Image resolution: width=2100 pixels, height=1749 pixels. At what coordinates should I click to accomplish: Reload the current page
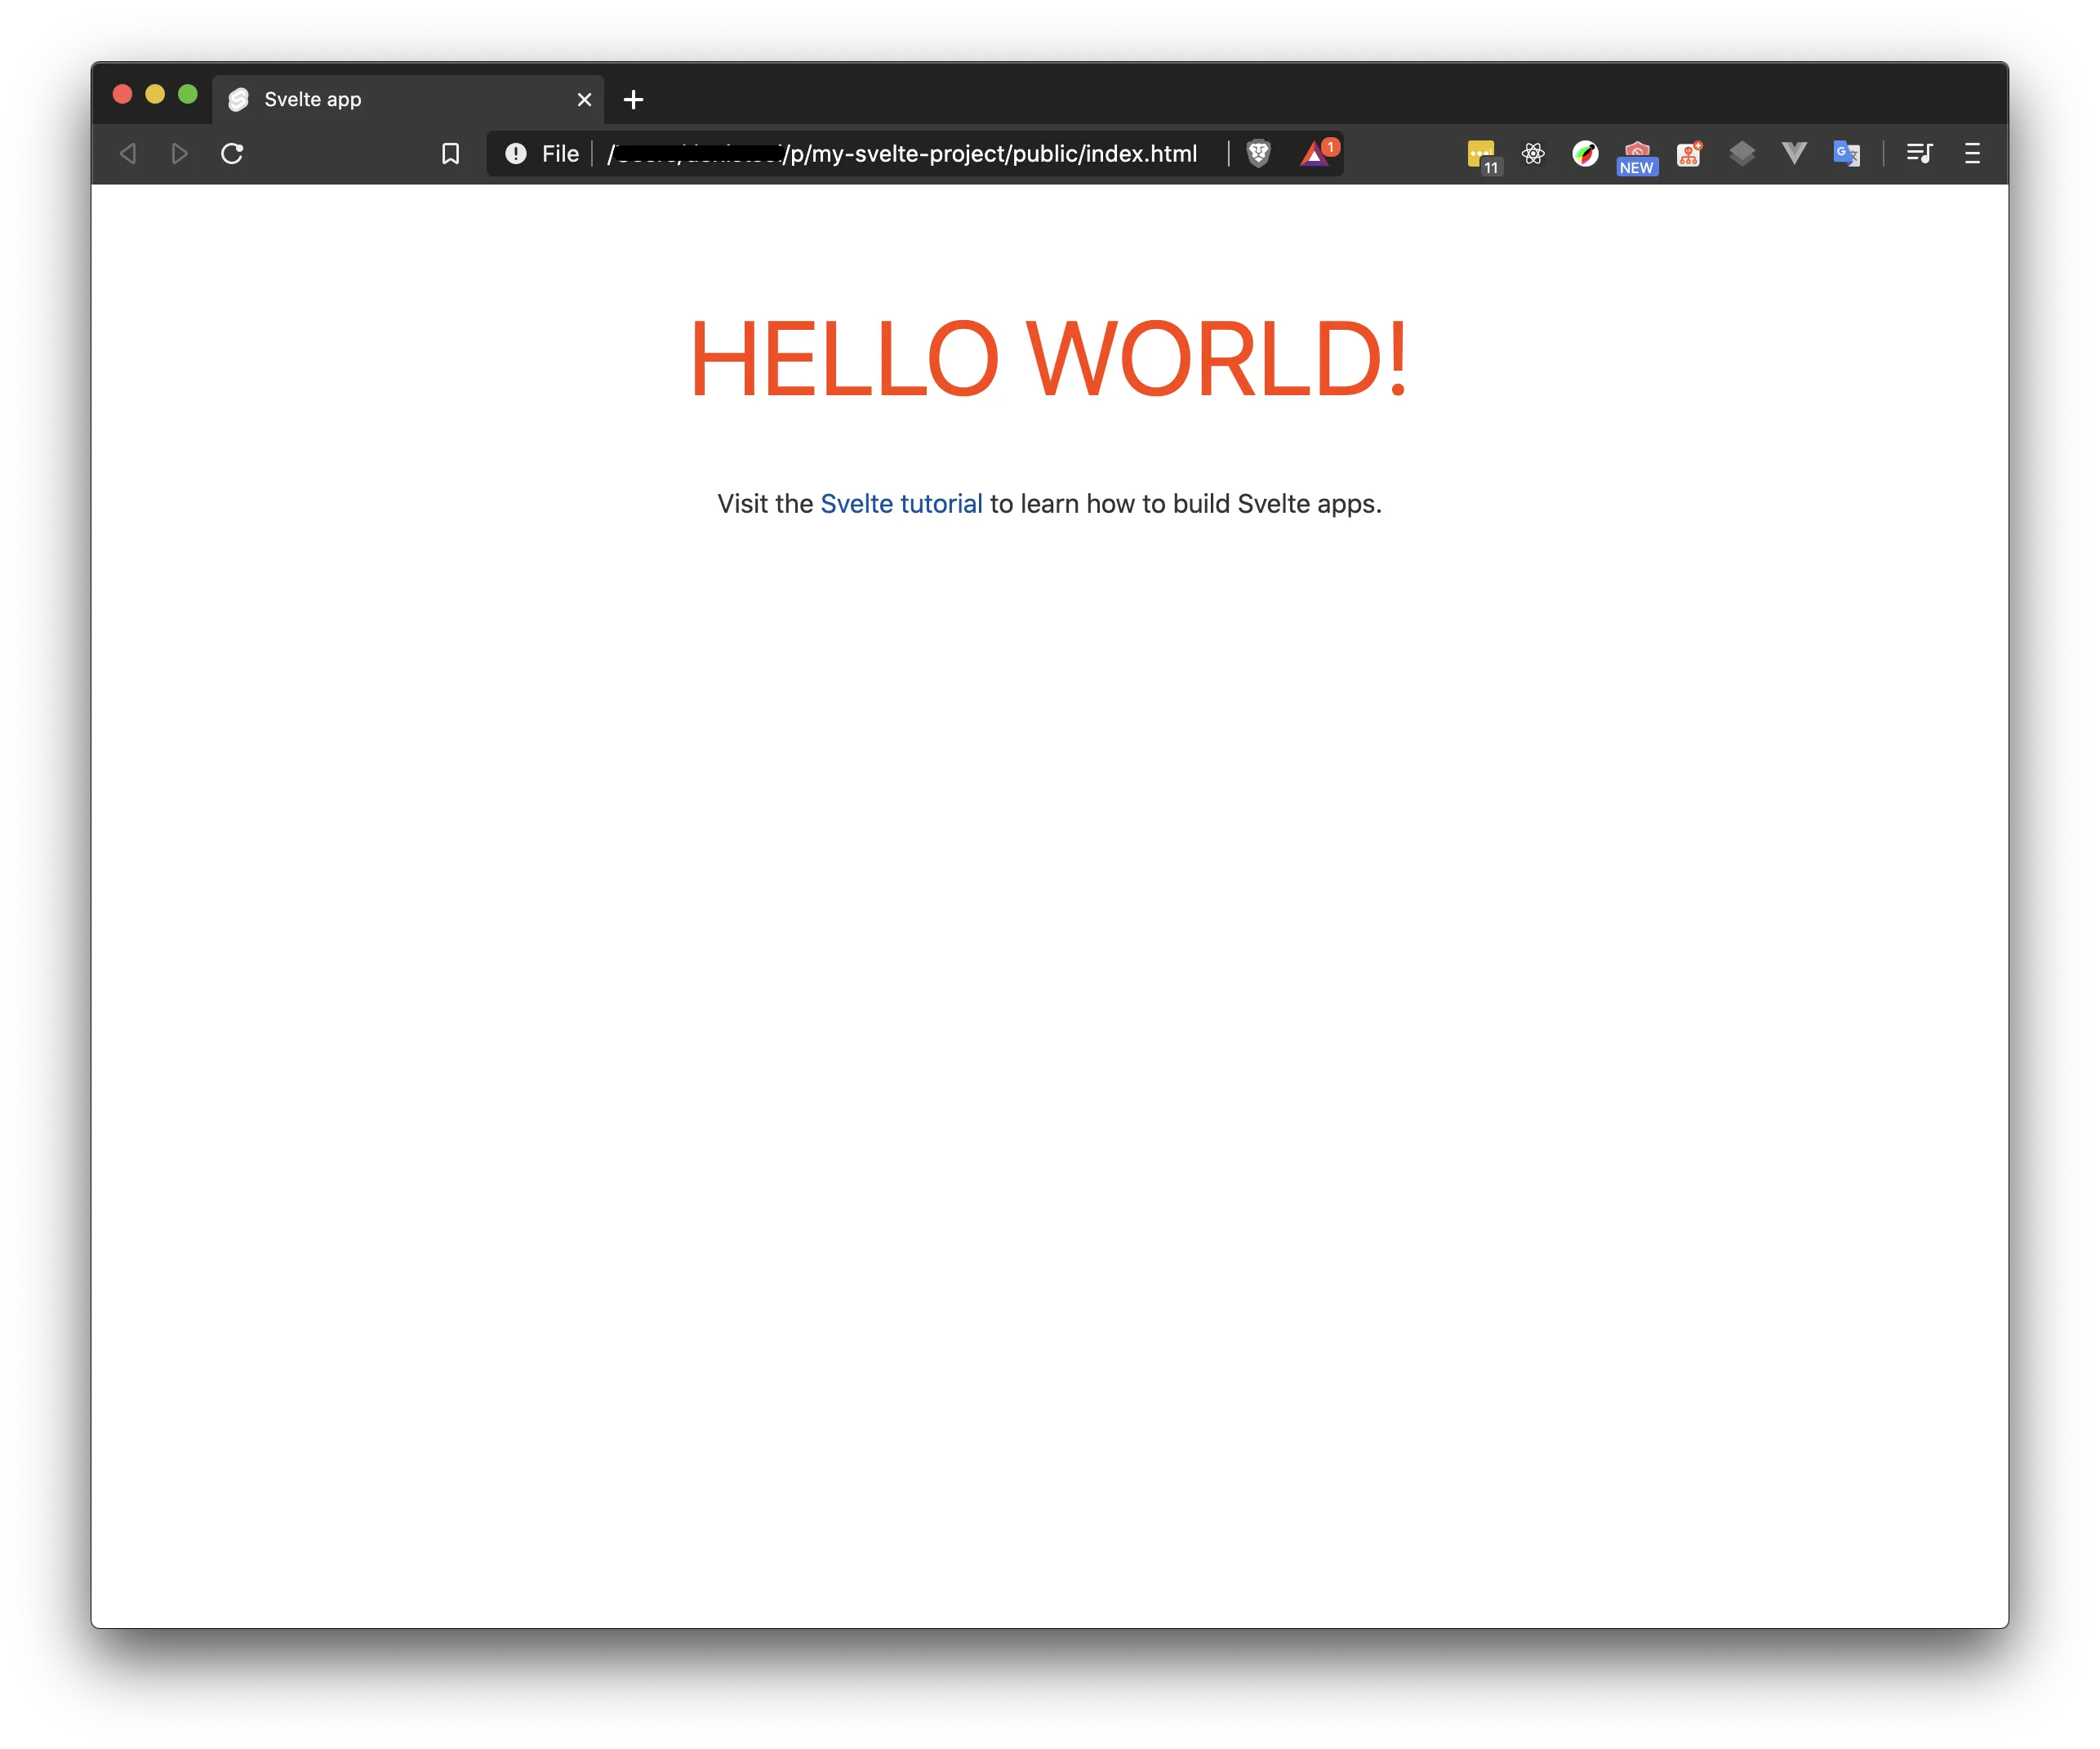point(232,154)
